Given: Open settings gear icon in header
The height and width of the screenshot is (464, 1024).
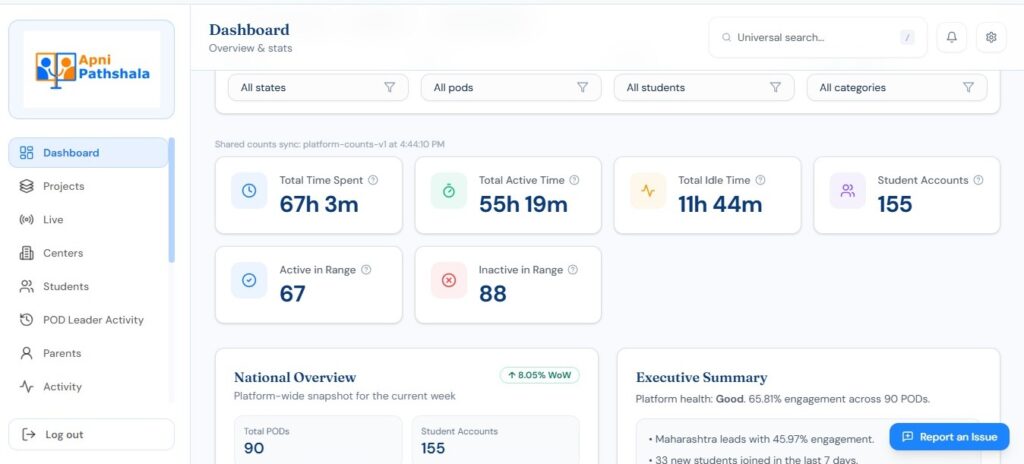Looking at the screenshot, I should 991,37.
